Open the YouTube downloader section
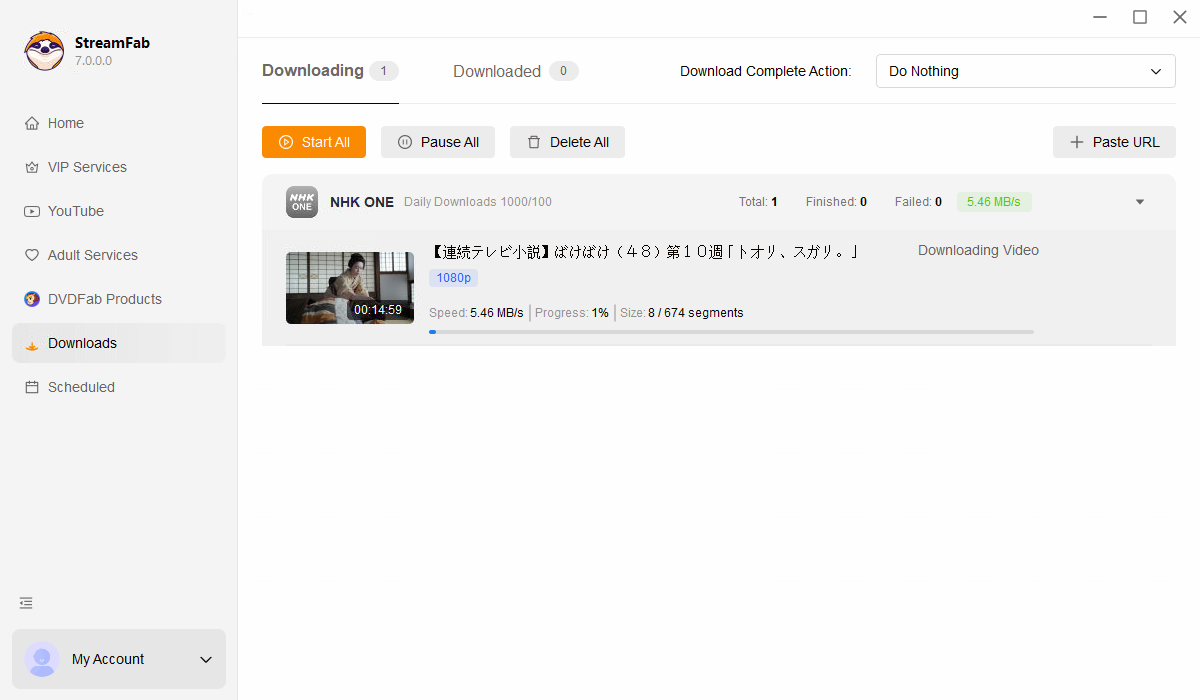 76,210
